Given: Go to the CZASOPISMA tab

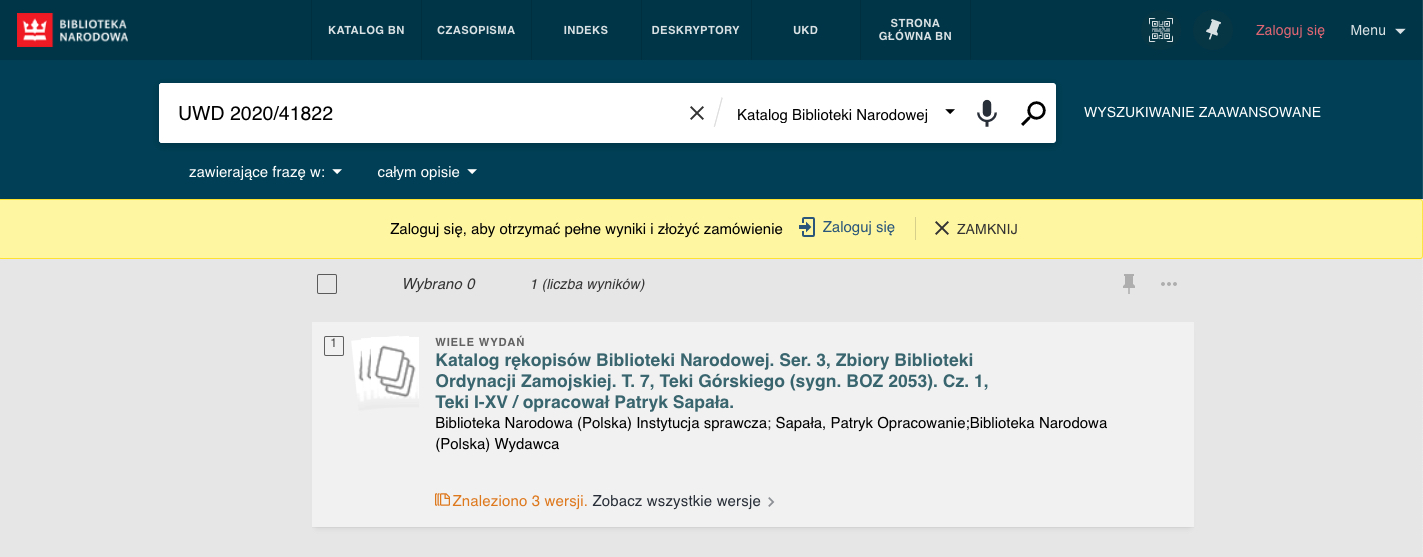Looking at the screenshot, I should [476, 30].
